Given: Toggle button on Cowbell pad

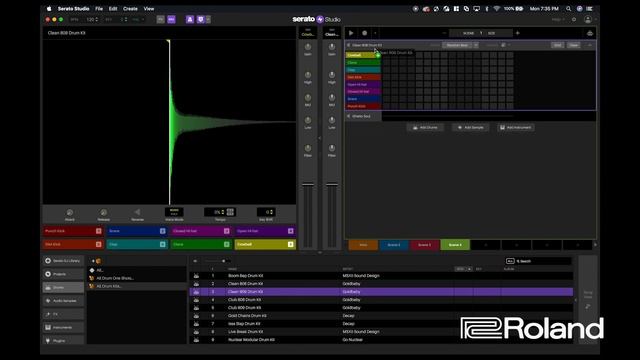Looking at the screenshot, I should pyautogui.click(x=291, y=244).
